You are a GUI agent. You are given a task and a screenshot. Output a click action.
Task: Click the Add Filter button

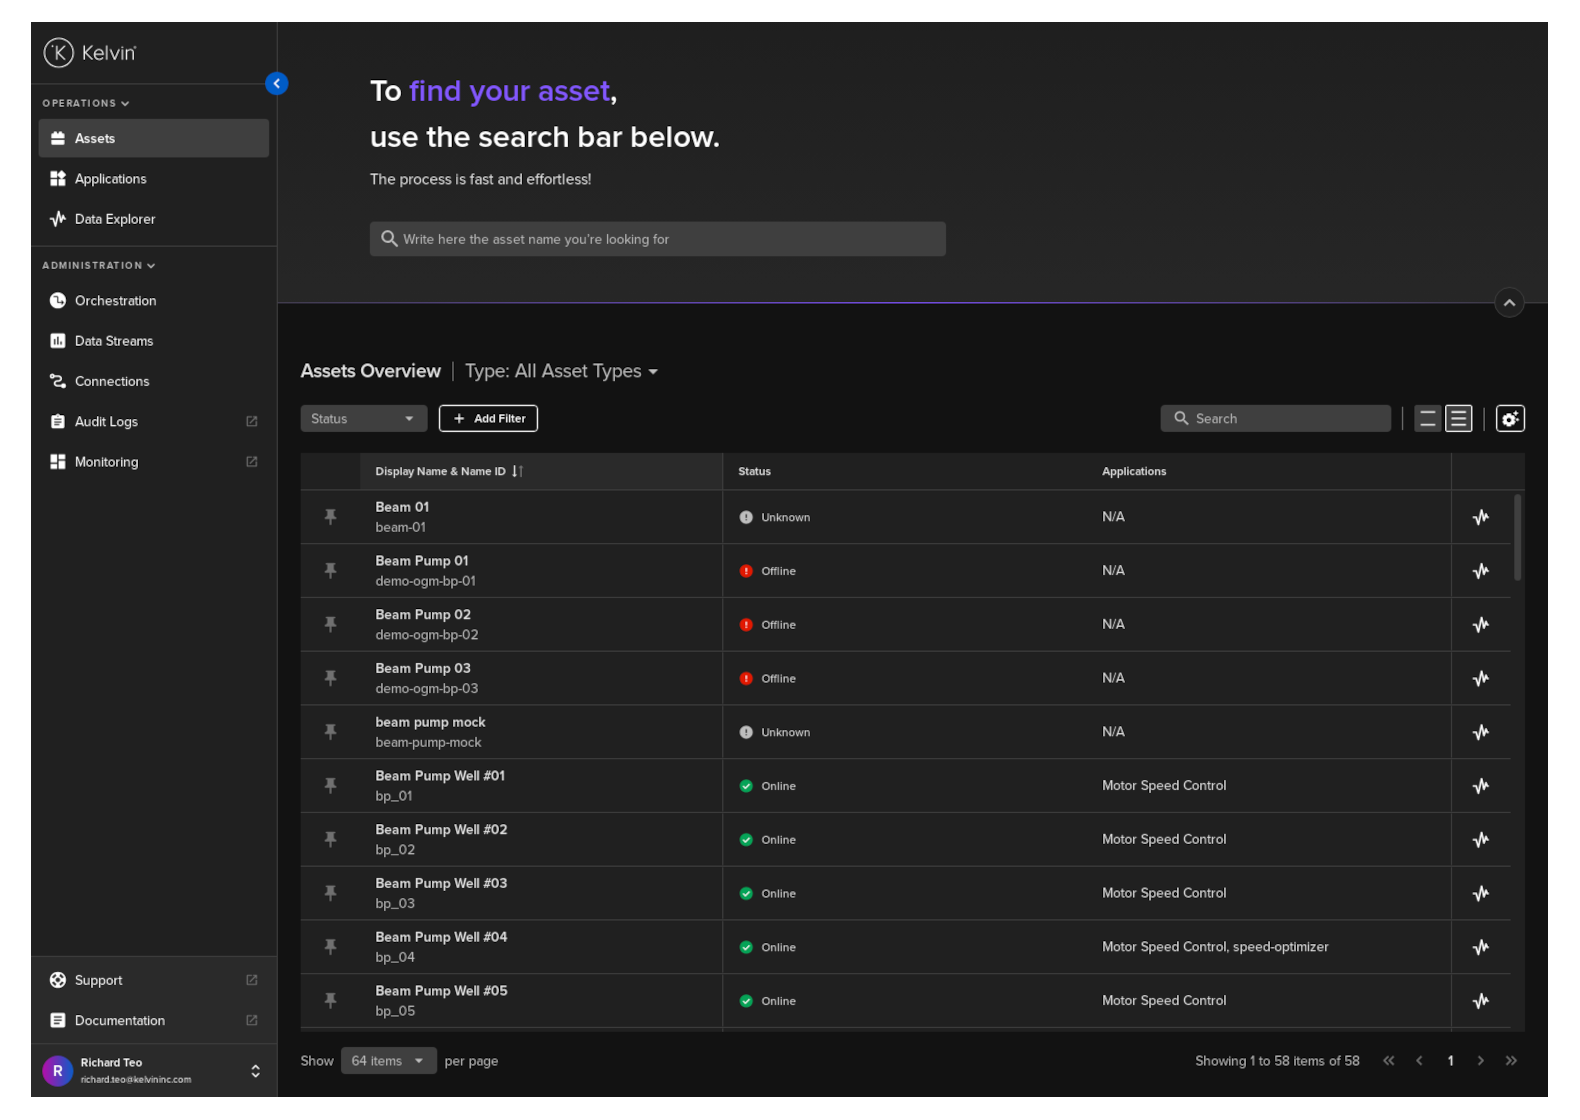coord(488,419)
